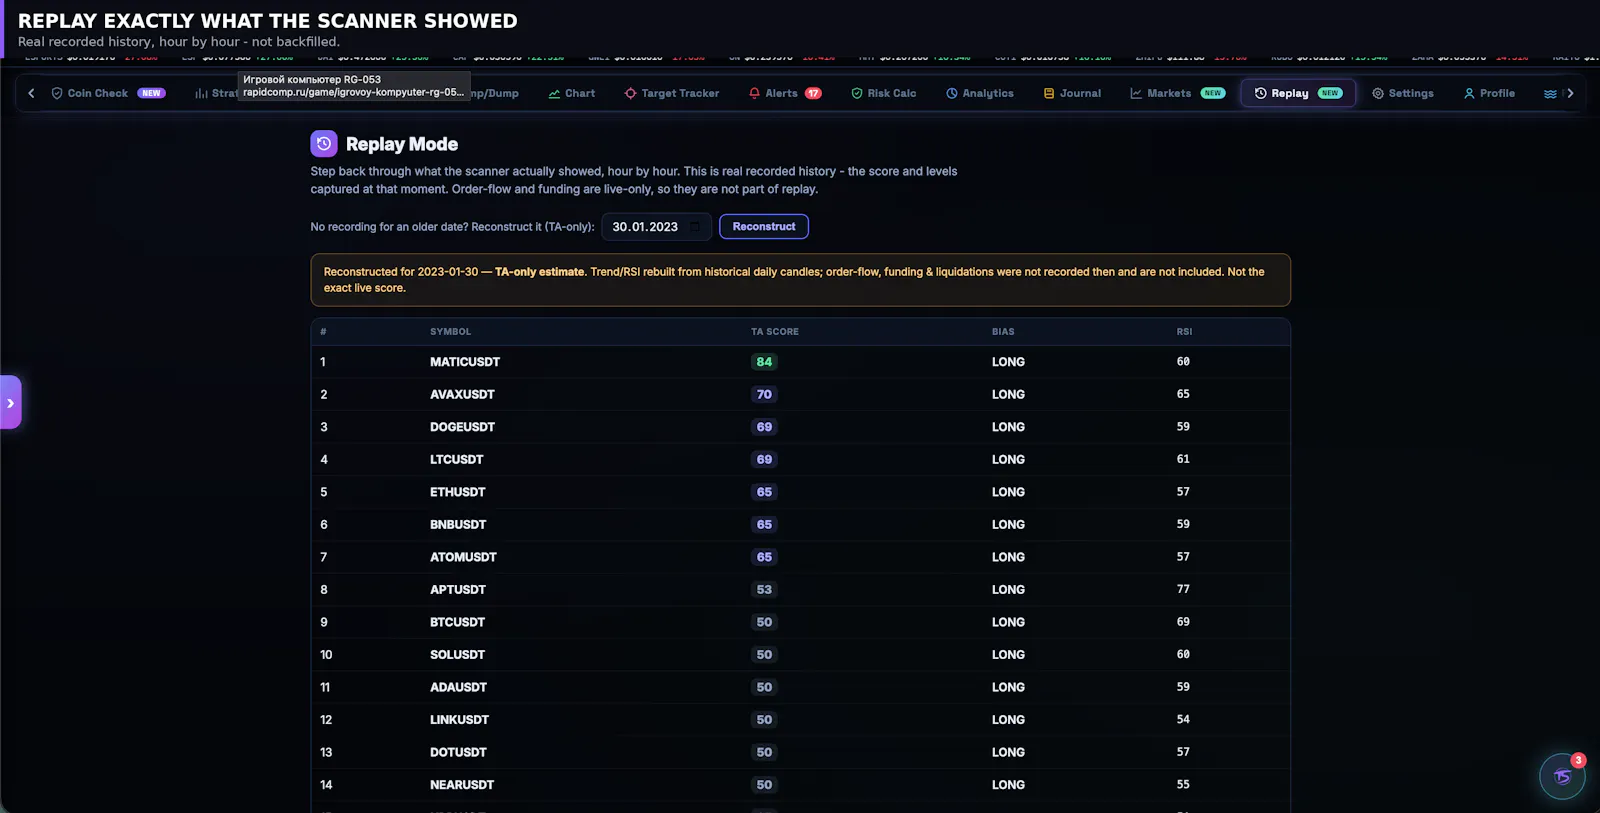Click the Profile person icon

click(1469, 93)
